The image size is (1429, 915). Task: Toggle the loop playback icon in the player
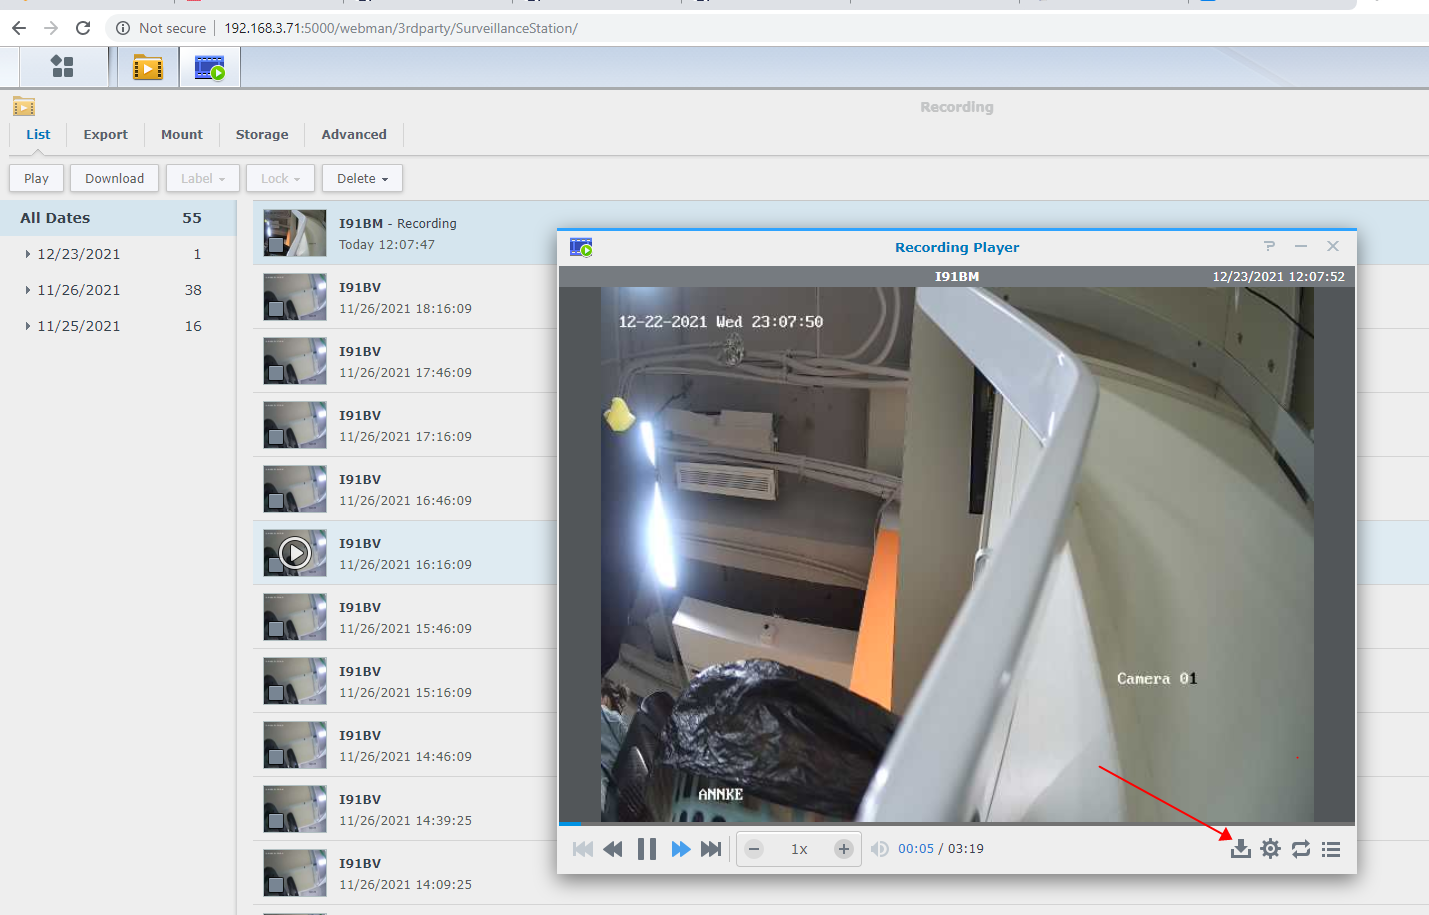1300,849
